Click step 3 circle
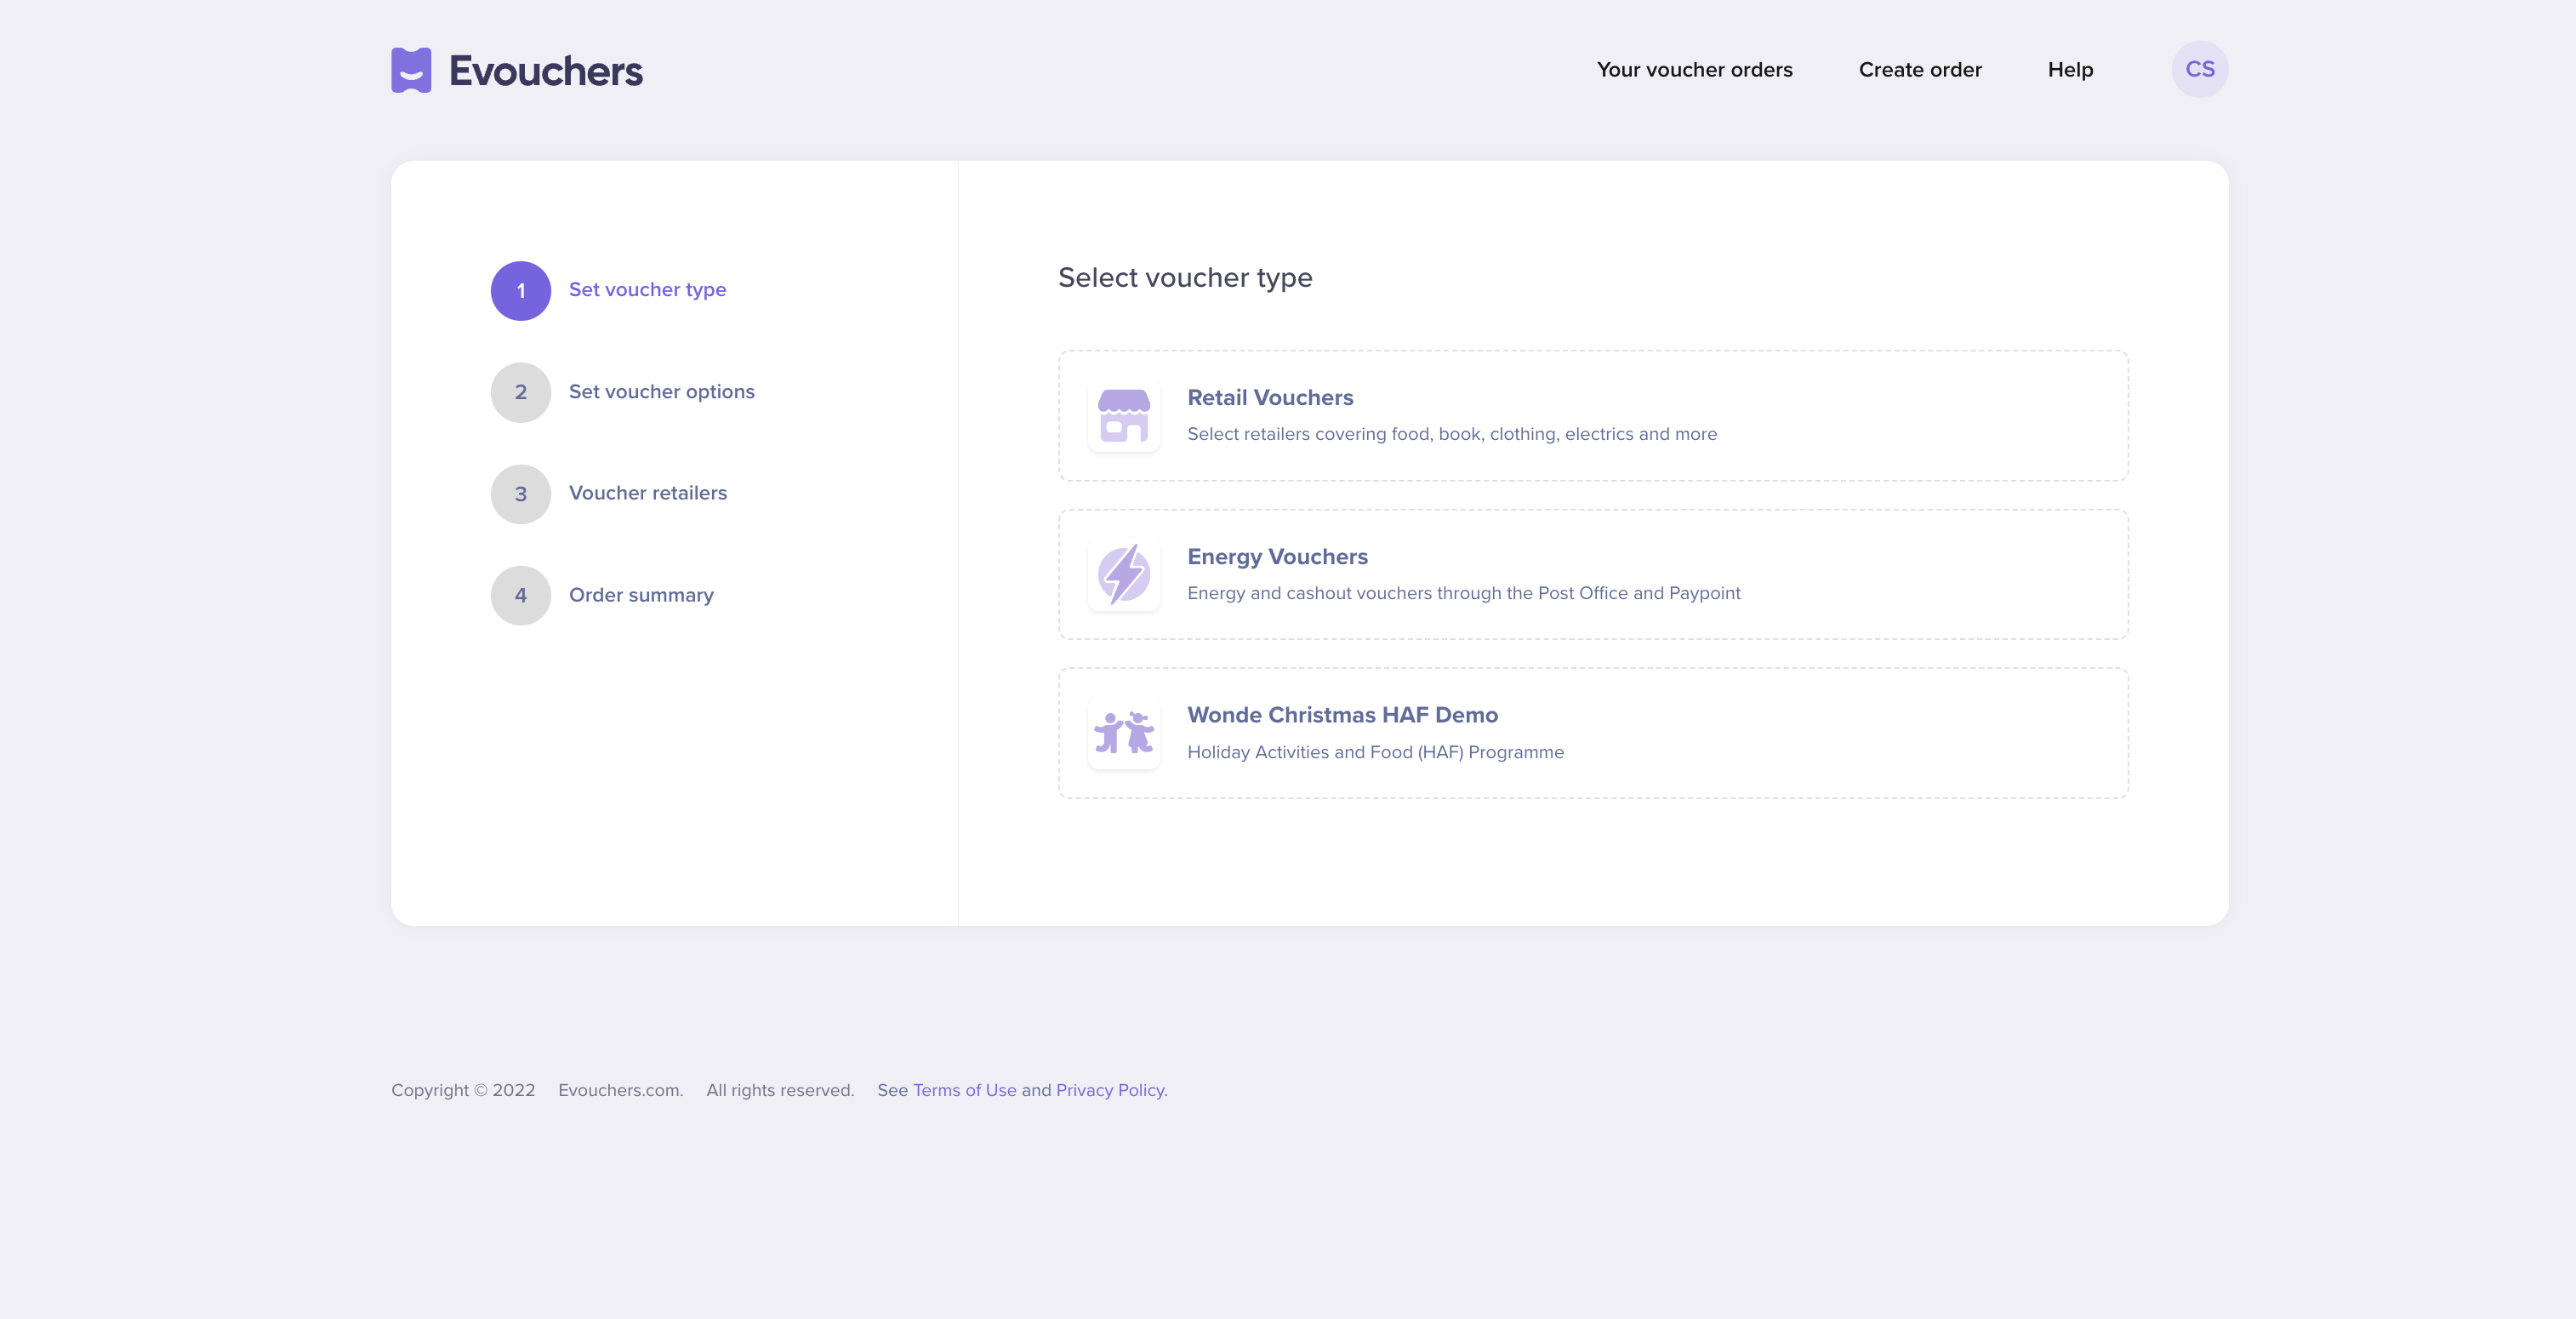 point(521,494)
